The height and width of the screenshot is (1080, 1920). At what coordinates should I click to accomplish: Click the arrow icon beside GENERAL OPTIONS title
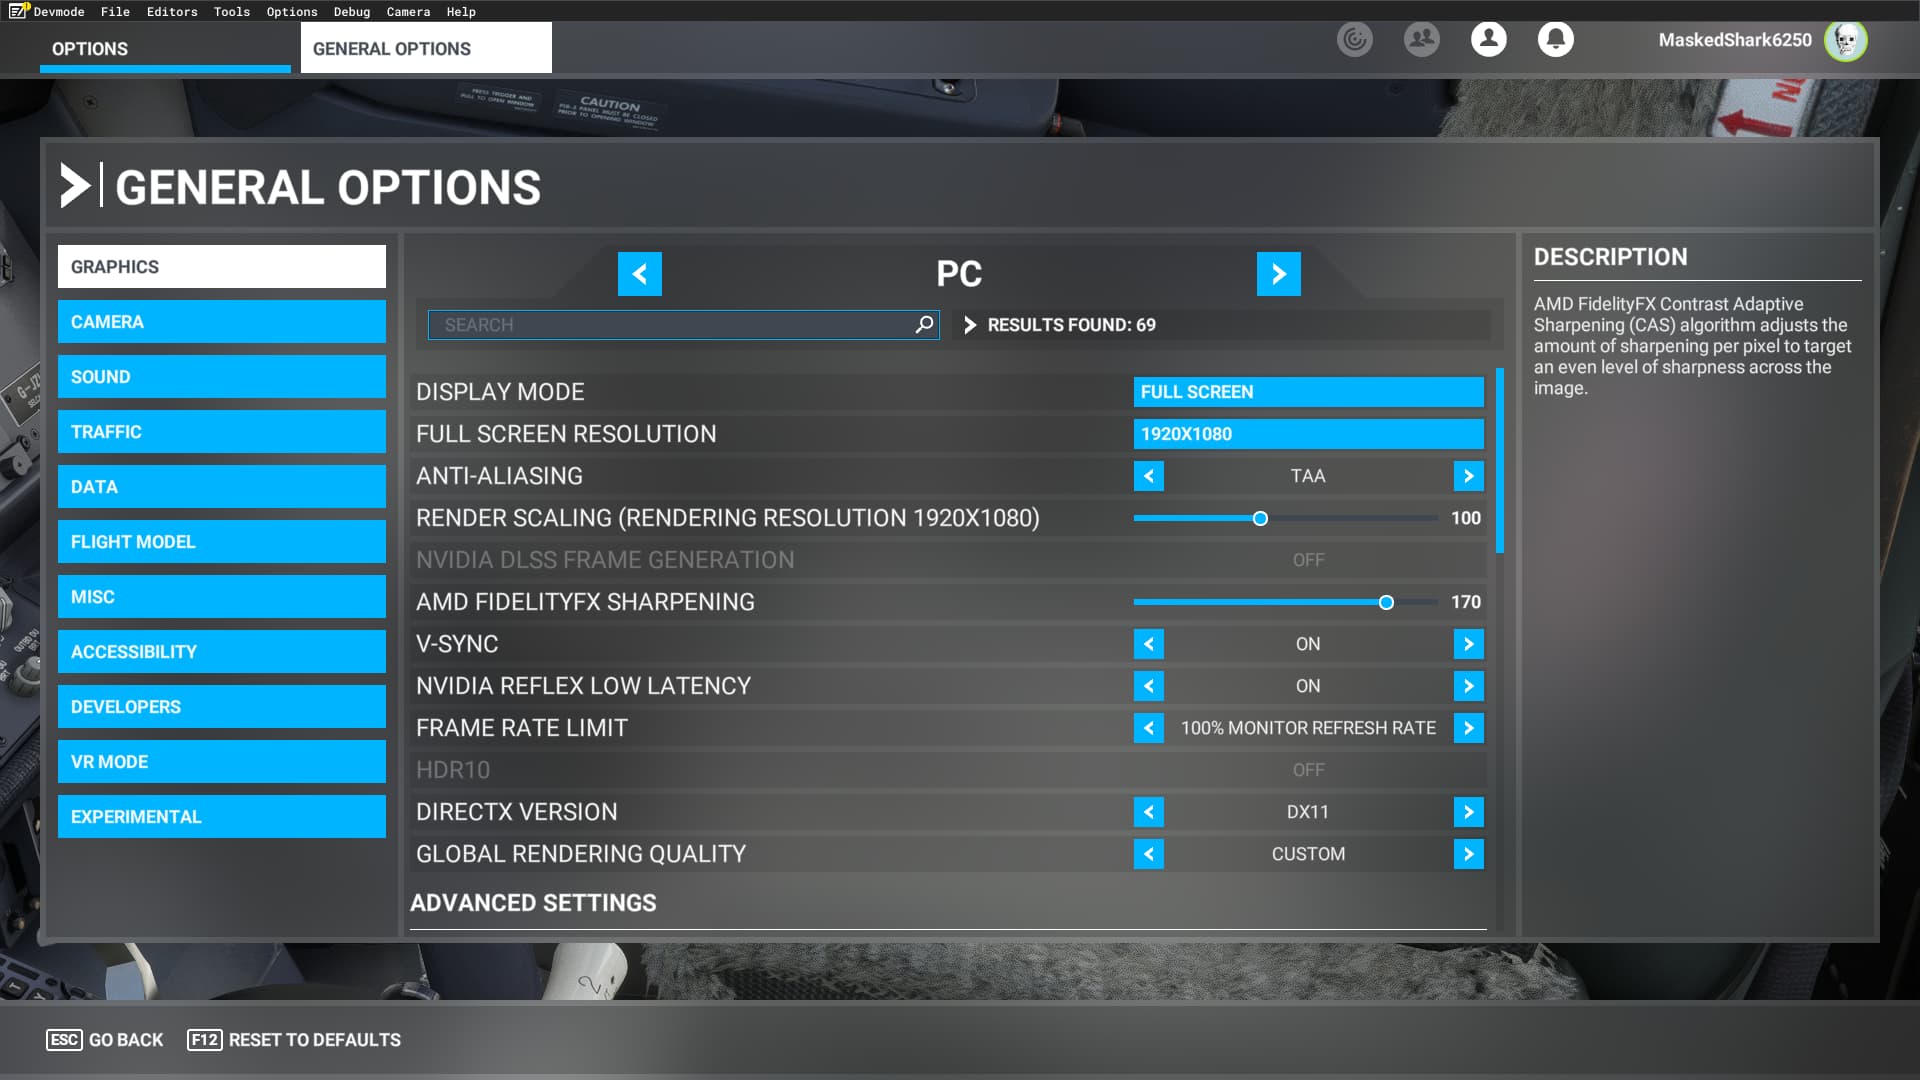[x=75, y=186]
